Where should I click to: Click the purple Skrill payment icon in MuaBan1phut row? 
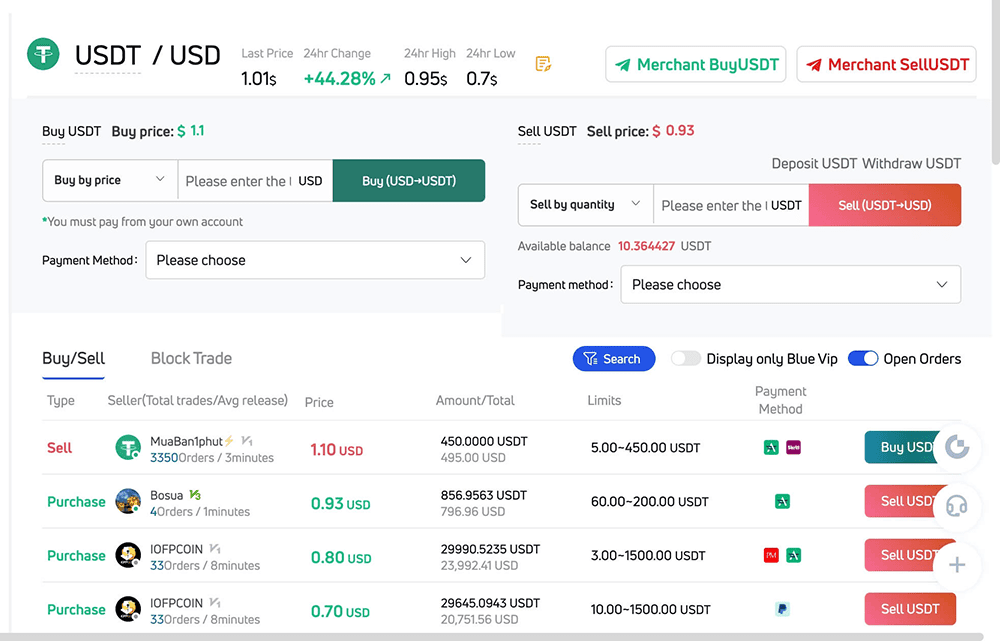[793, 448]
